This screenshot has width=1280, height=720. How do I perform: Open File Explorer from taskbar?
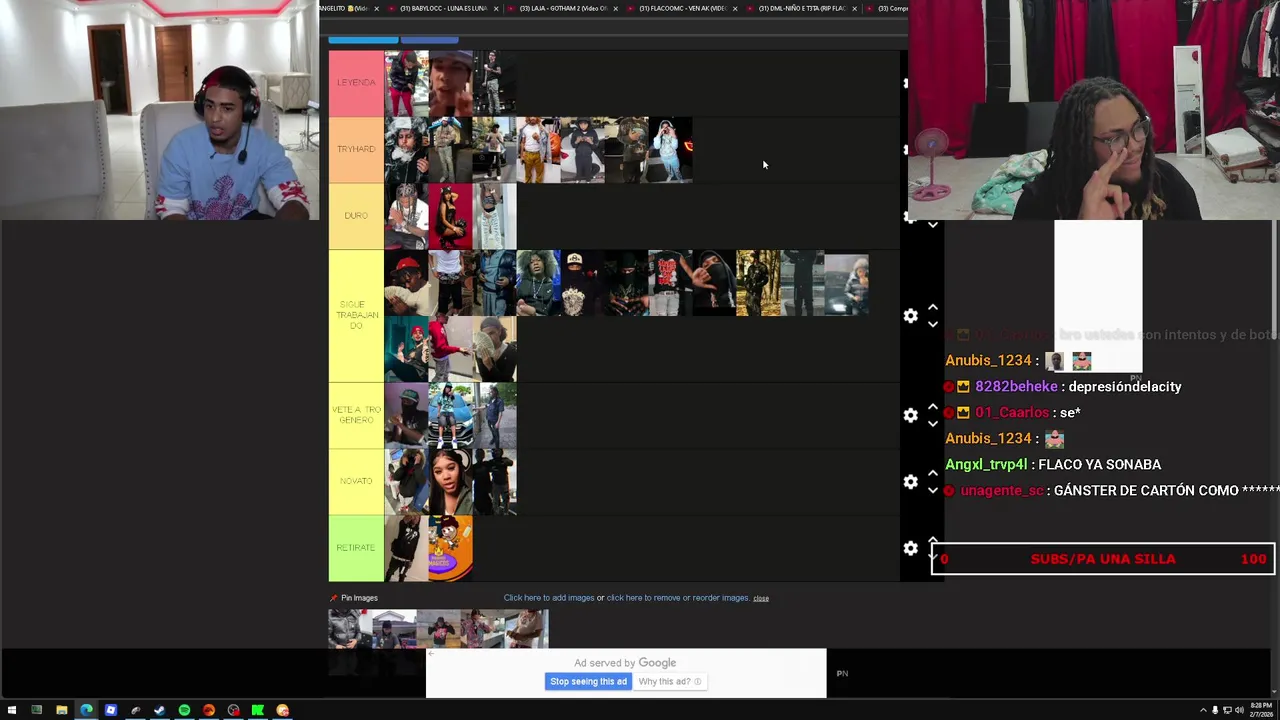coord(61,710)
